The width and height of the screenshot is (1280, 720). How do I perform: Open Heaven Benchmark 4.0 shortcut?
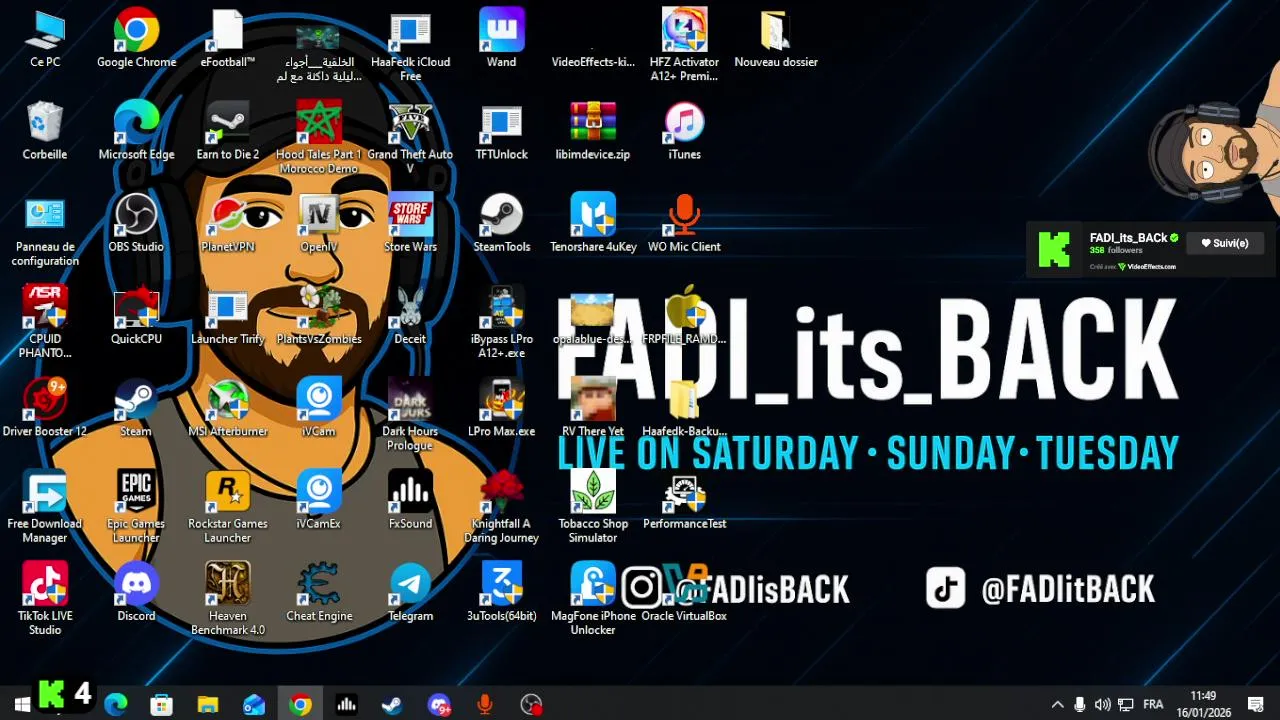coord(228,600)
